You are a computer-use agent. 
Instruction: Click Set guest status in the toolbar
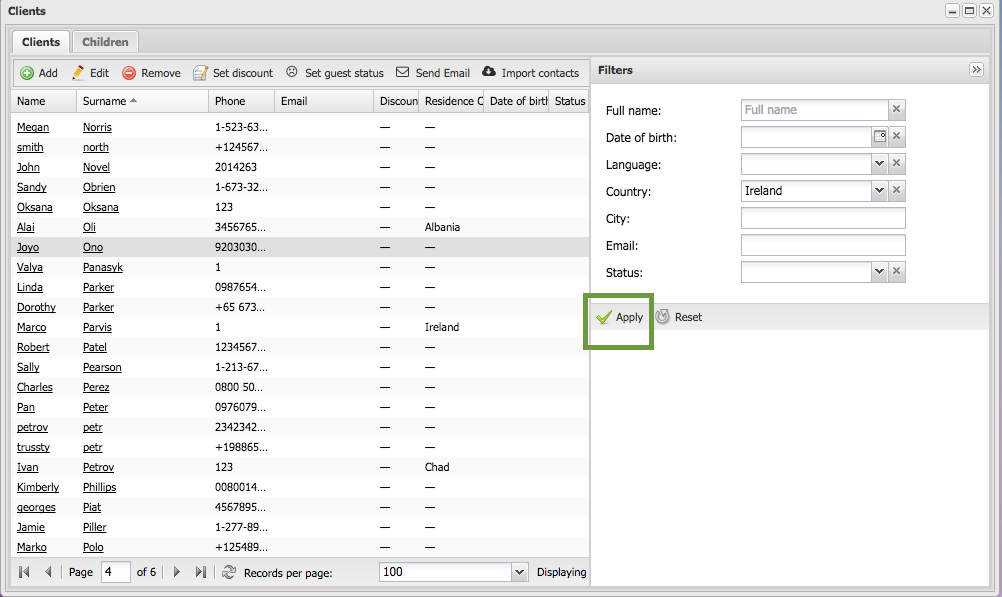pyautogui.click(x=334, y=73)
